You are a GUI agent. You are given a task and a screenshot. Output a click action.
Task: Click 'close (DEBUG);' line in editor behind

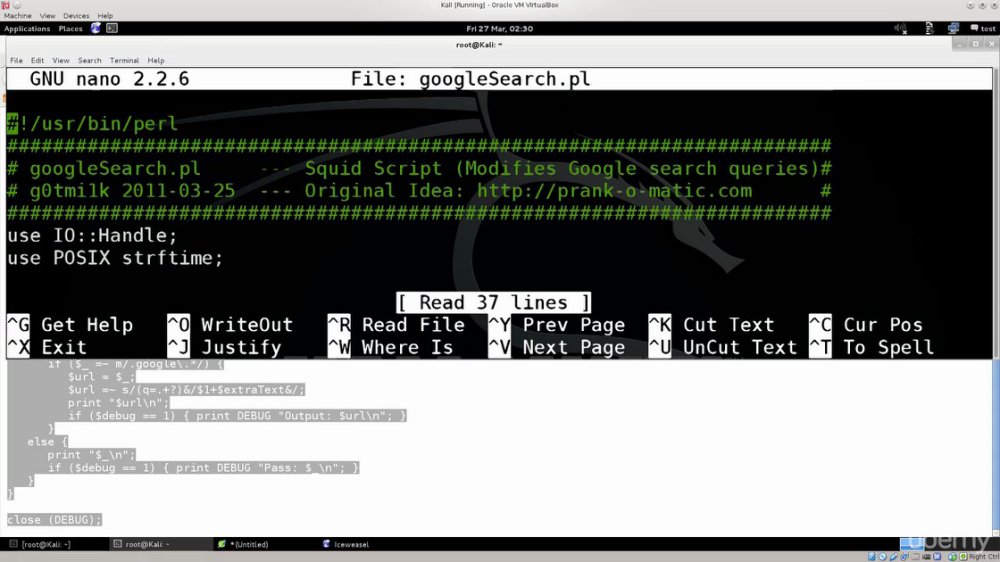tap(54, 520)
